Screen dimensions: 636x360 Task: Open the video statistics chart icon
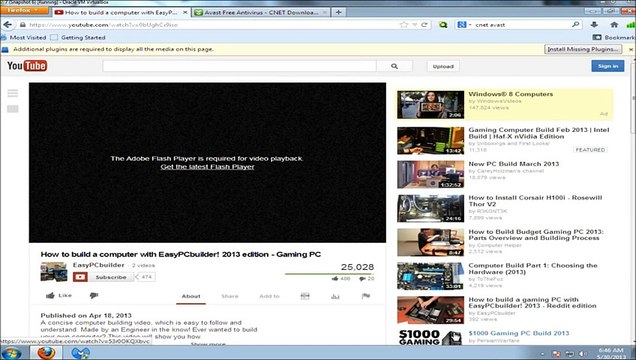tap(335, 296)
